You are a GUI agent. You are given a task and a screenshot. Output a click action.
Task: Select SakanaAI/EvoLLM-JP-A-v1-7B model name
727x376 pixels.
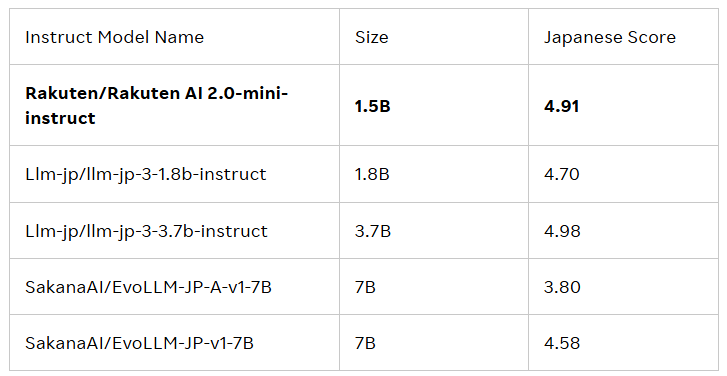point(148,287)
